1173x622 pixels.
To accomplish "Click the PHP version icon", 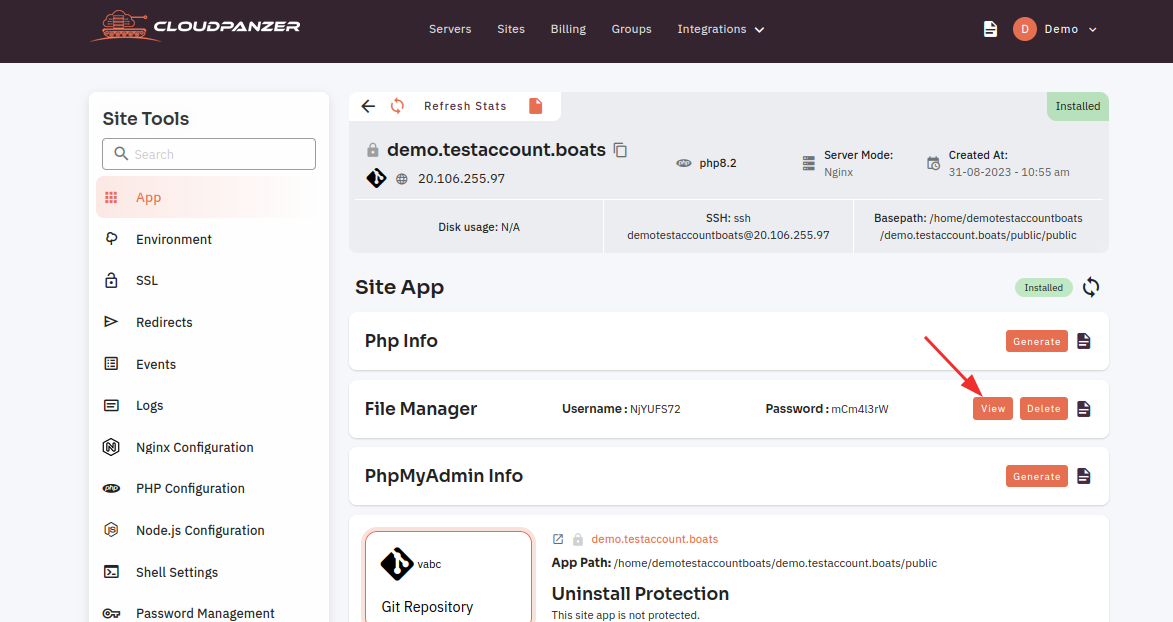I will pyautogui.click(x=684, y=163).
